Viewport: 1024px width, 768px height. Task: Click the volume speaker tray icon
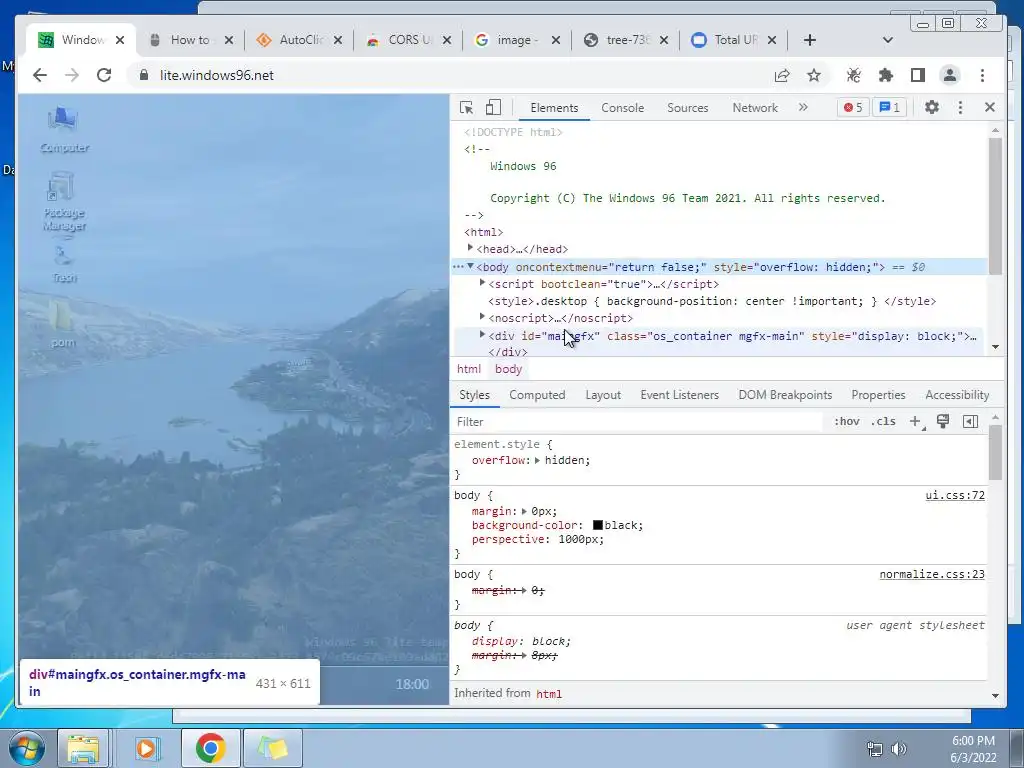click(x=899, y=748)
